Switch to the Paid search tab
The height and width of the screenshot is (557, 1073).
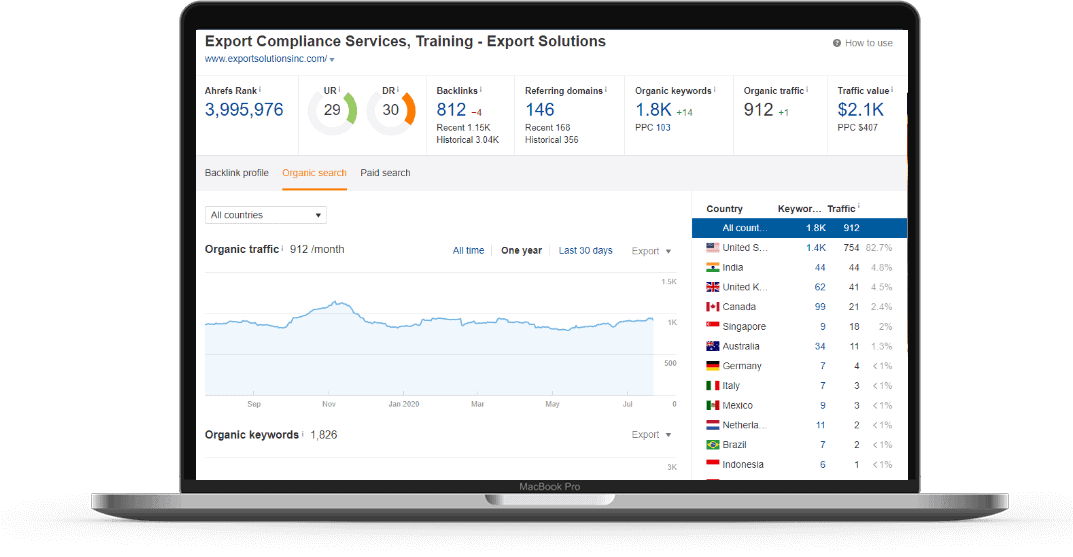[x=385, y=173]
